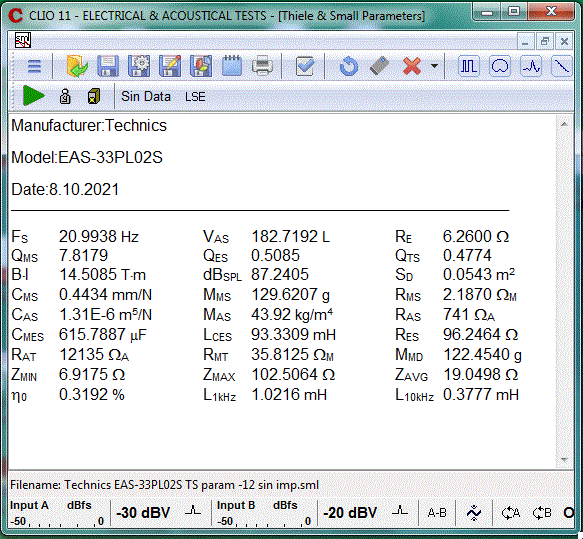Click the red X delete icon
The width and height of the screenshot is (583, 539).
pyautogui.click(x=412, y=66)
